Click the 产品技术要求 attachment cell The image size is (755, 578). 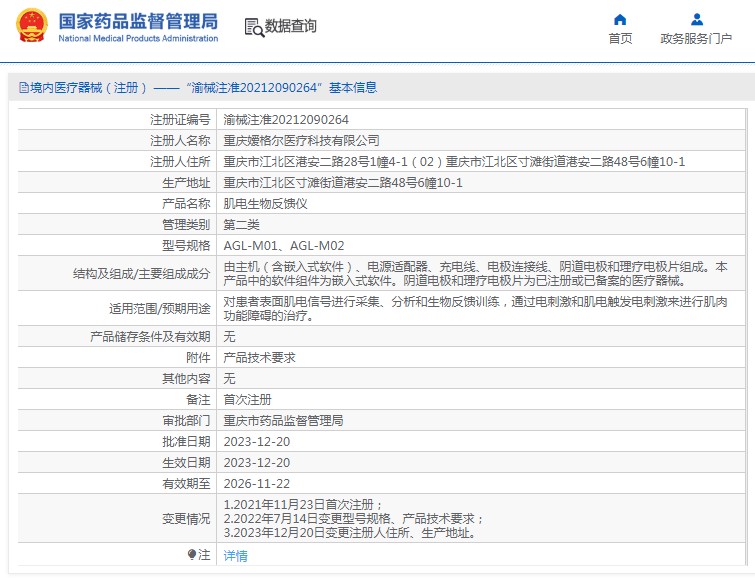[259, 357]
